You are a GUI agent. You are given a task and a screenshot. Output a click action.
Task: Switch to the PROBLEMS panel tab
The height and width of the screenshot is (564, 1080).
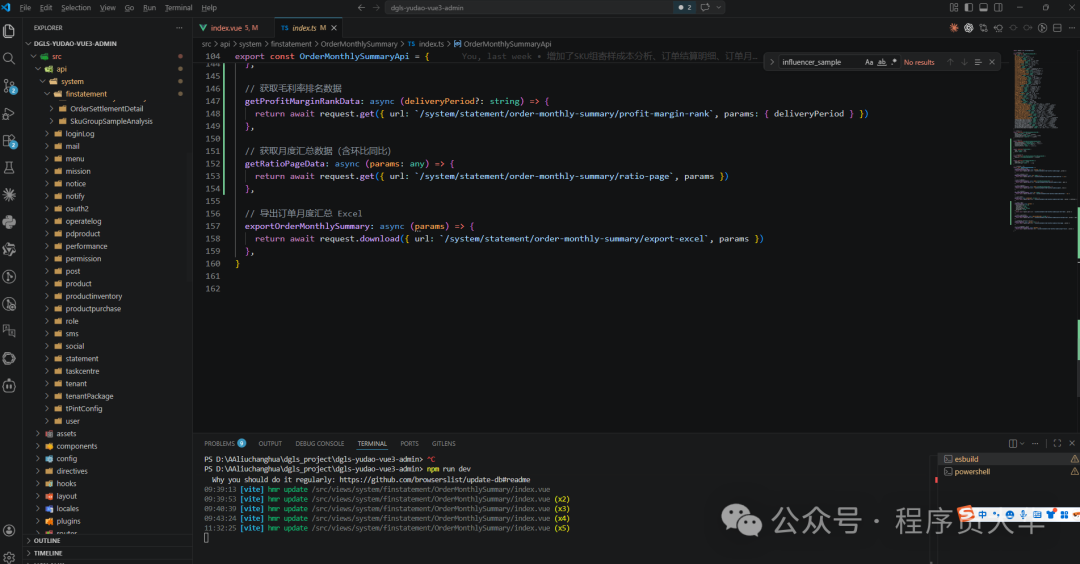219,443
